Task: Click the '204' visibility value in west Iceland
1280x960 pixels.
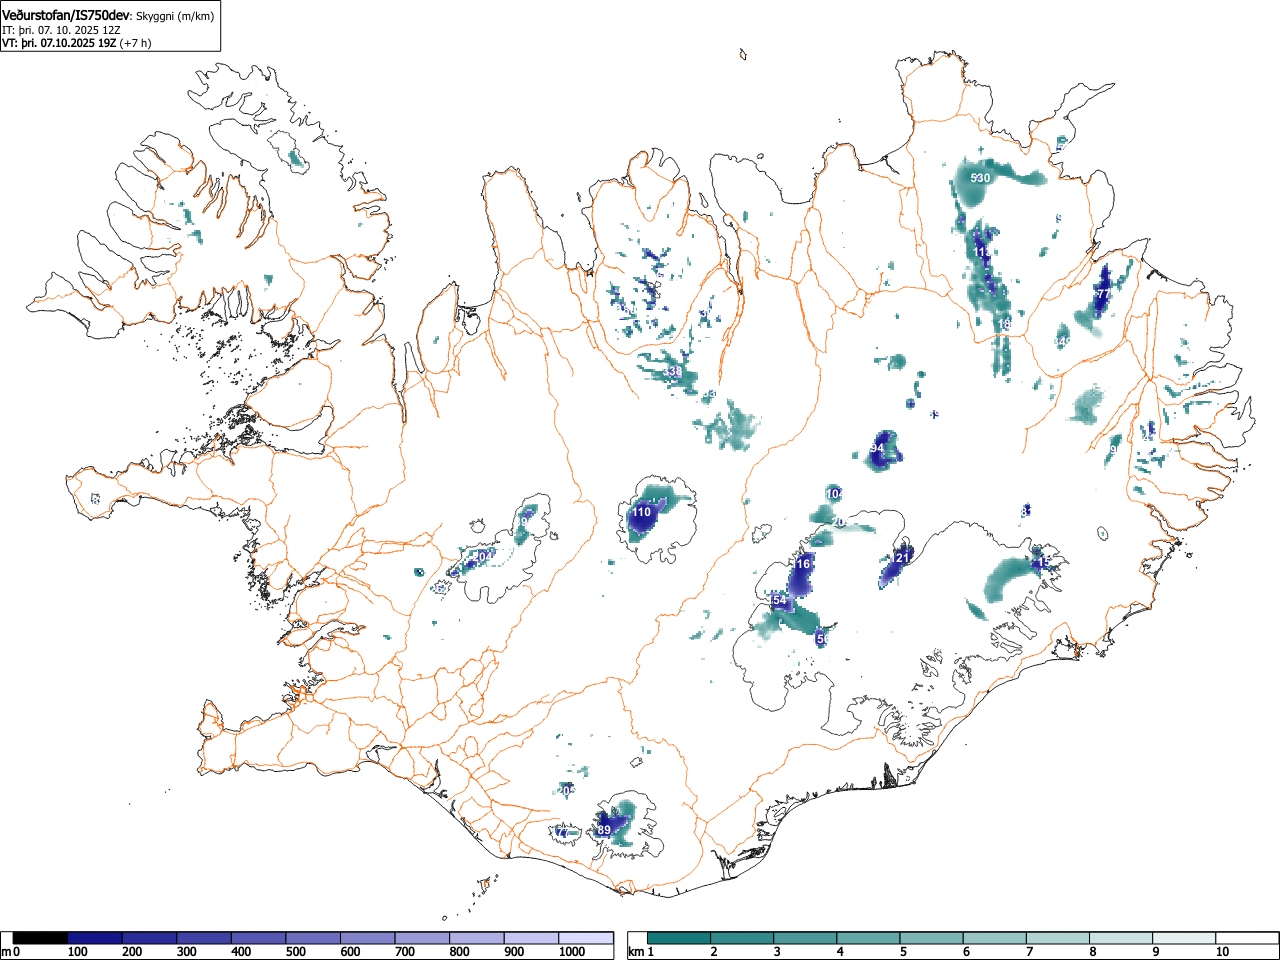Action: pyautogui.click(x=482, y=557)
